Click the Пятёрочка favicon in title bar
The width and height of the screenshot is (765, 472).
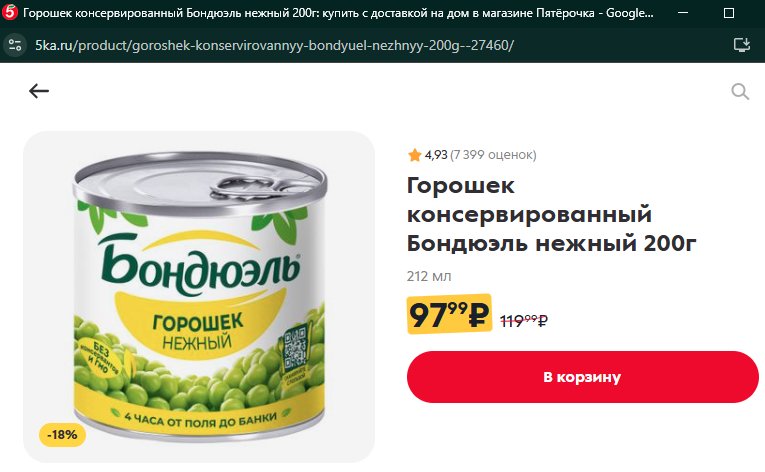click(x=9, y=12)
